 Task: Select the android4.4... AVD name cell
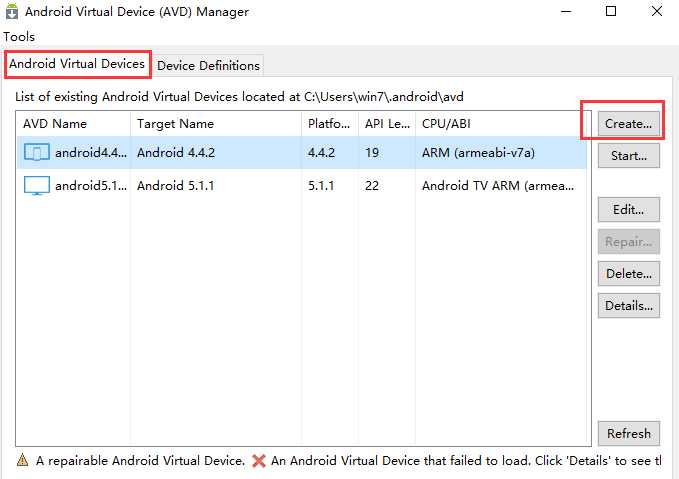tap(91, 153)
